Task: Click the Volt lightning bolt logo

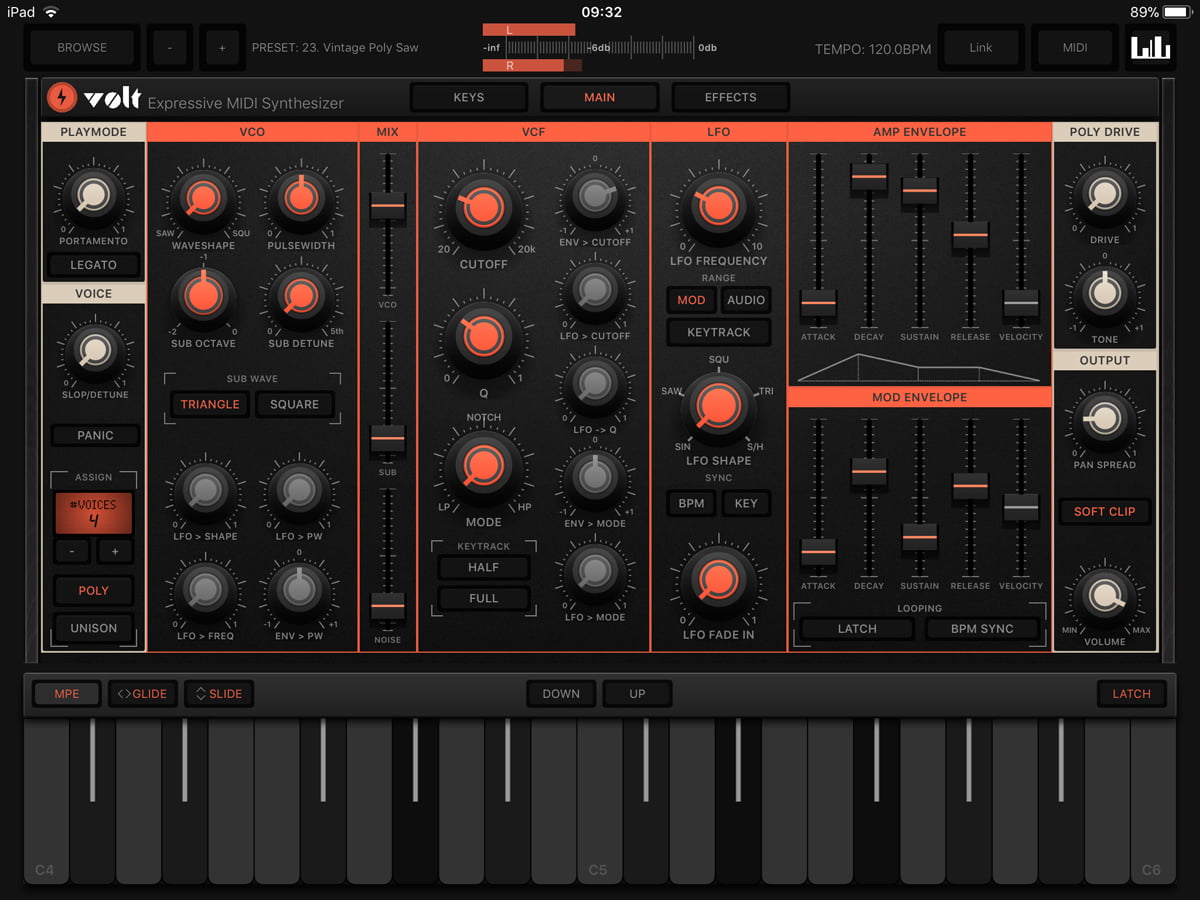Action: [x=62, y=98]
